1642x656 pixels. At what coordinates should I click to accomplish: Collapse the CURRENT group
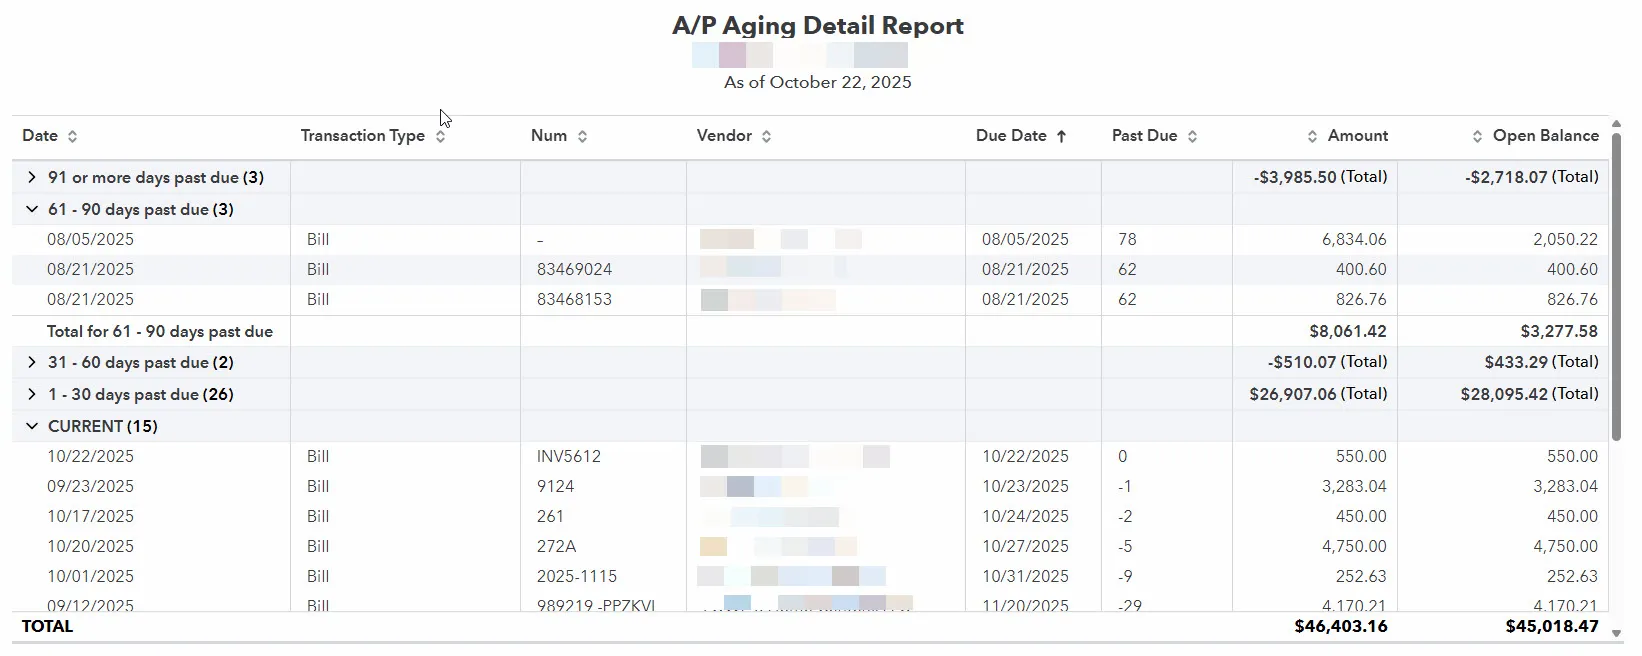point(32,426)
